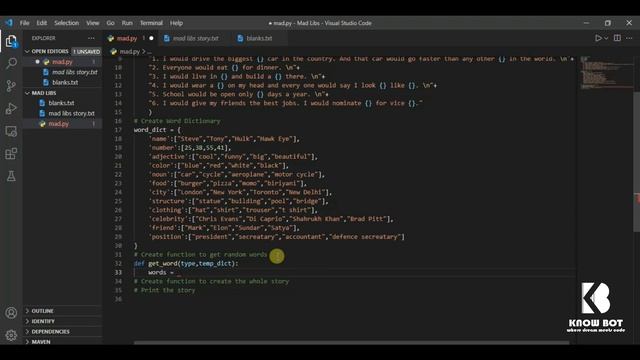Run Python file with play icon
The width and height of the screenshot is (640, 360).
point(598,38)
